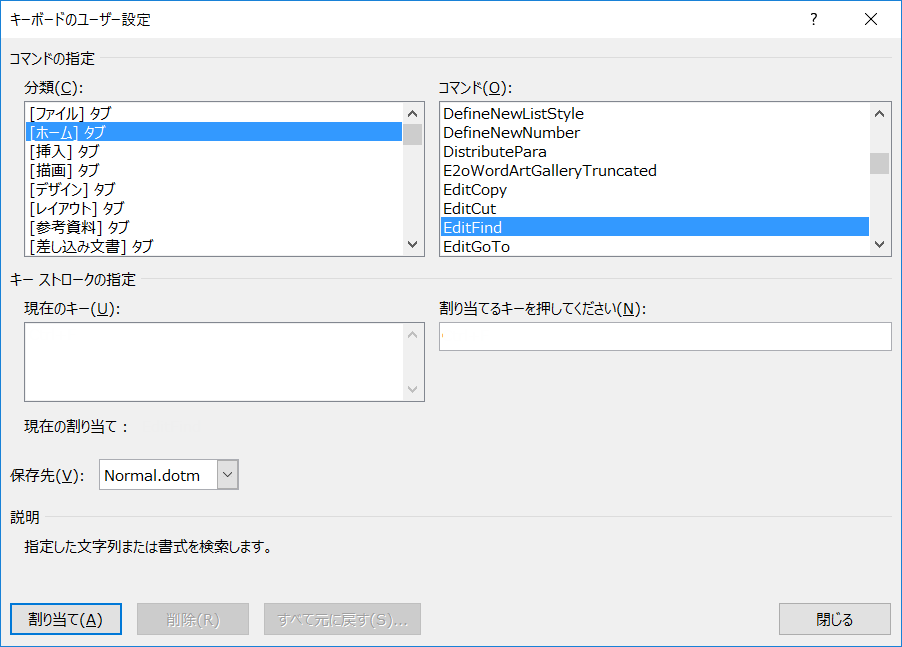Screen dimensions: 902x647
Task: Select the EditCut command
Action: [470, 208]
